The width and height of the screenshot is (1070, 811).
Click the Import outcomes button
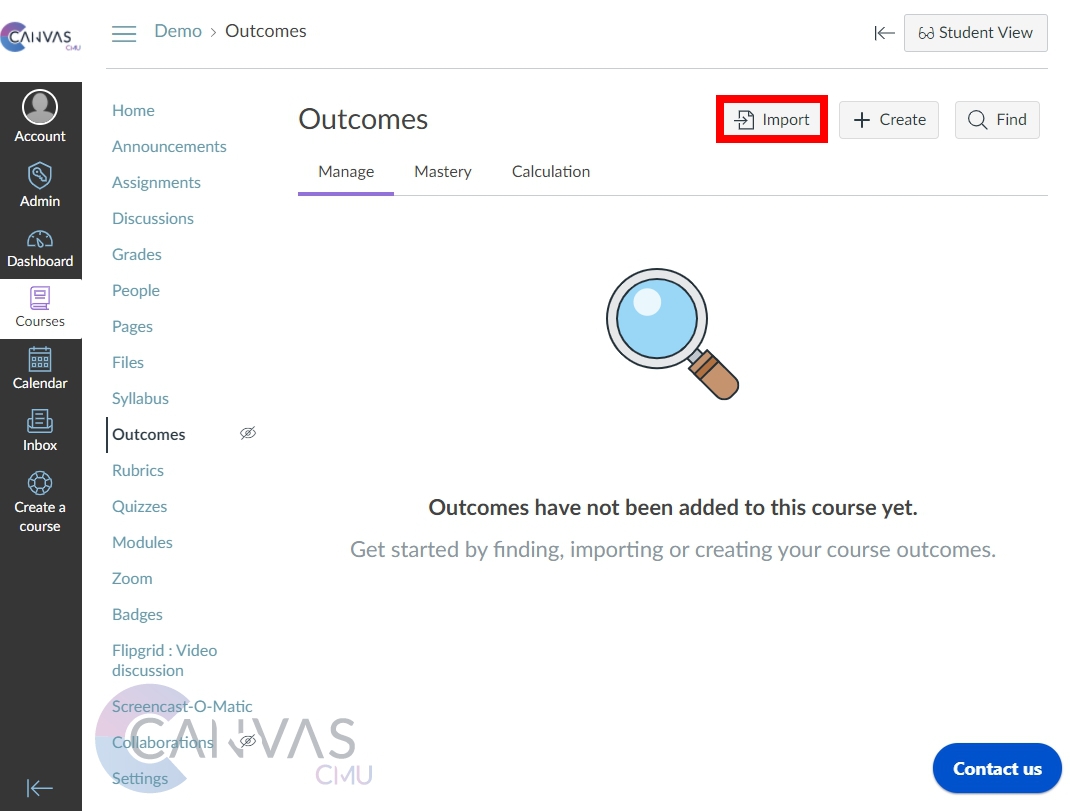(x=772, y=120)
